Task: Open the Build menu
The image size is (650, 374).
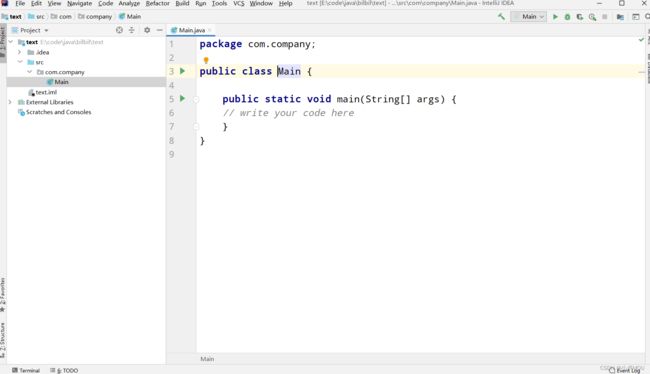Action: [x=182, y=3]
